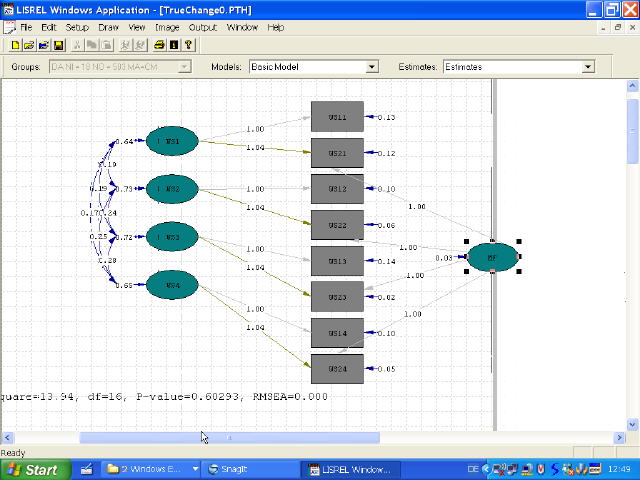The image size is (640, 480).
Task: Open the Setup menu
Action: tap(77, 27)
